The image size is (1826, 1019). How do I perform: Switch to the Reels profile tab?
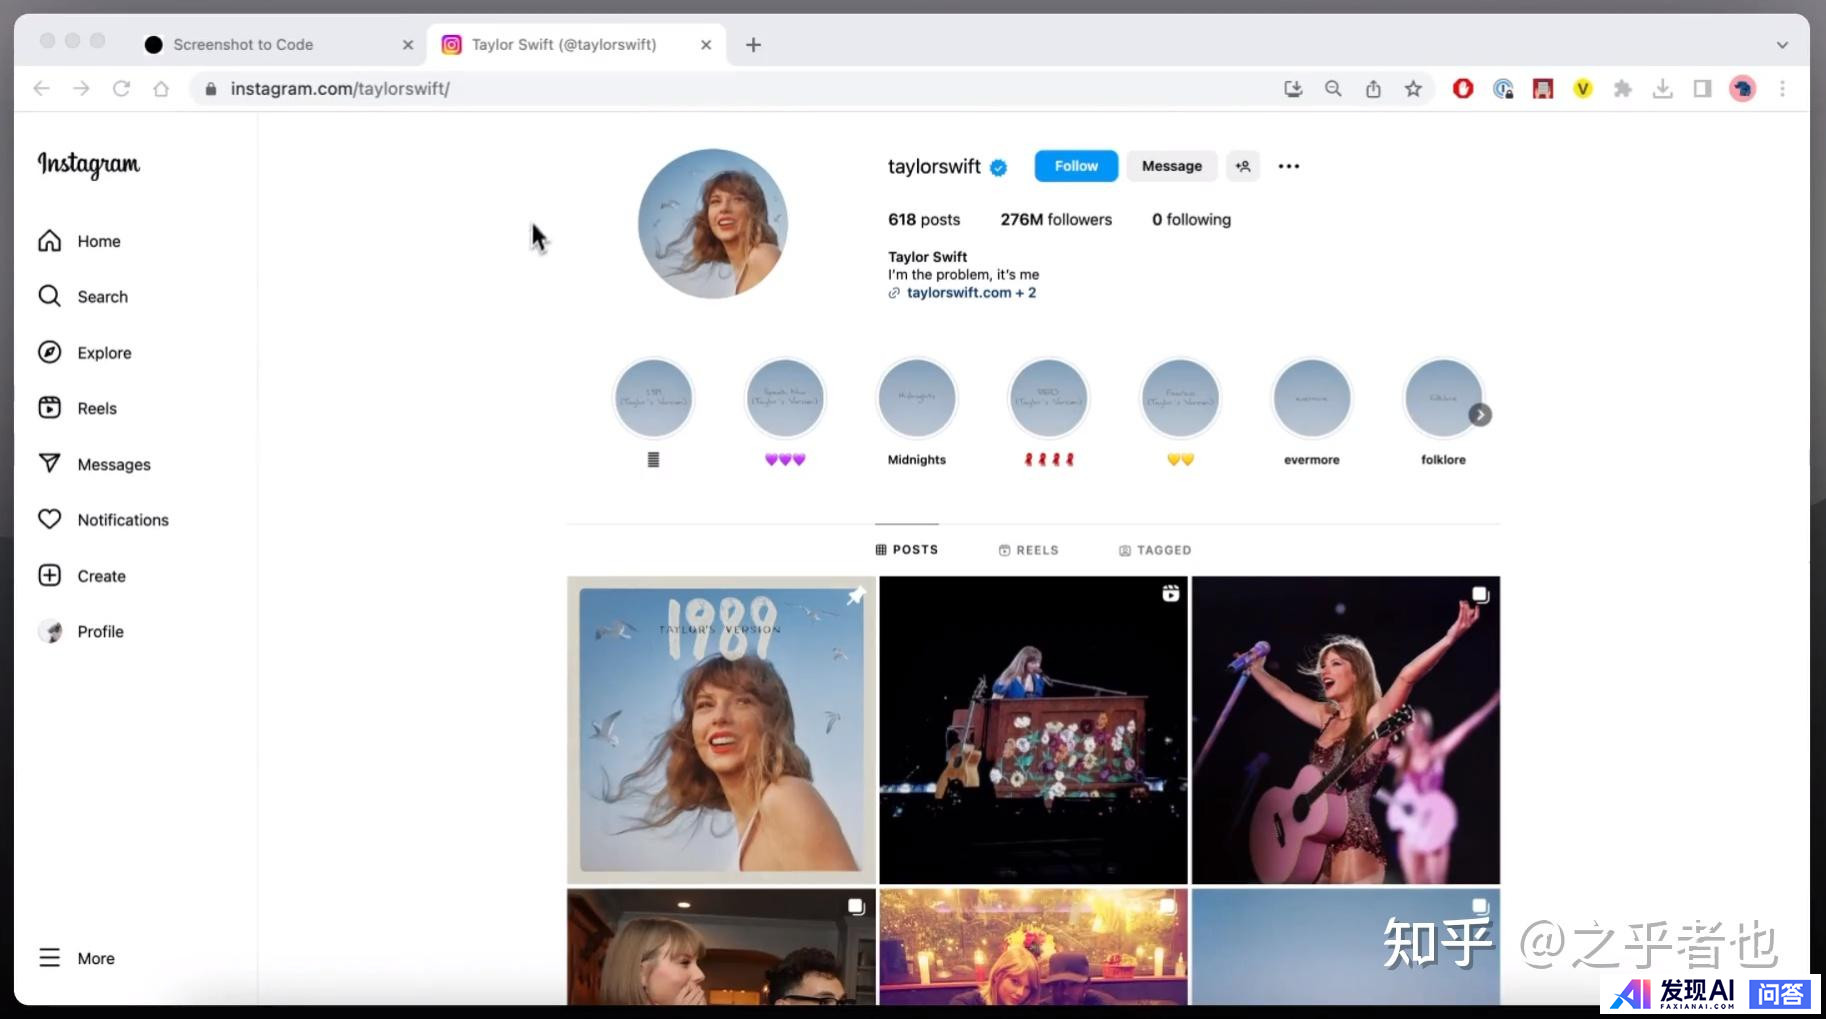(x=1028, y=550)
